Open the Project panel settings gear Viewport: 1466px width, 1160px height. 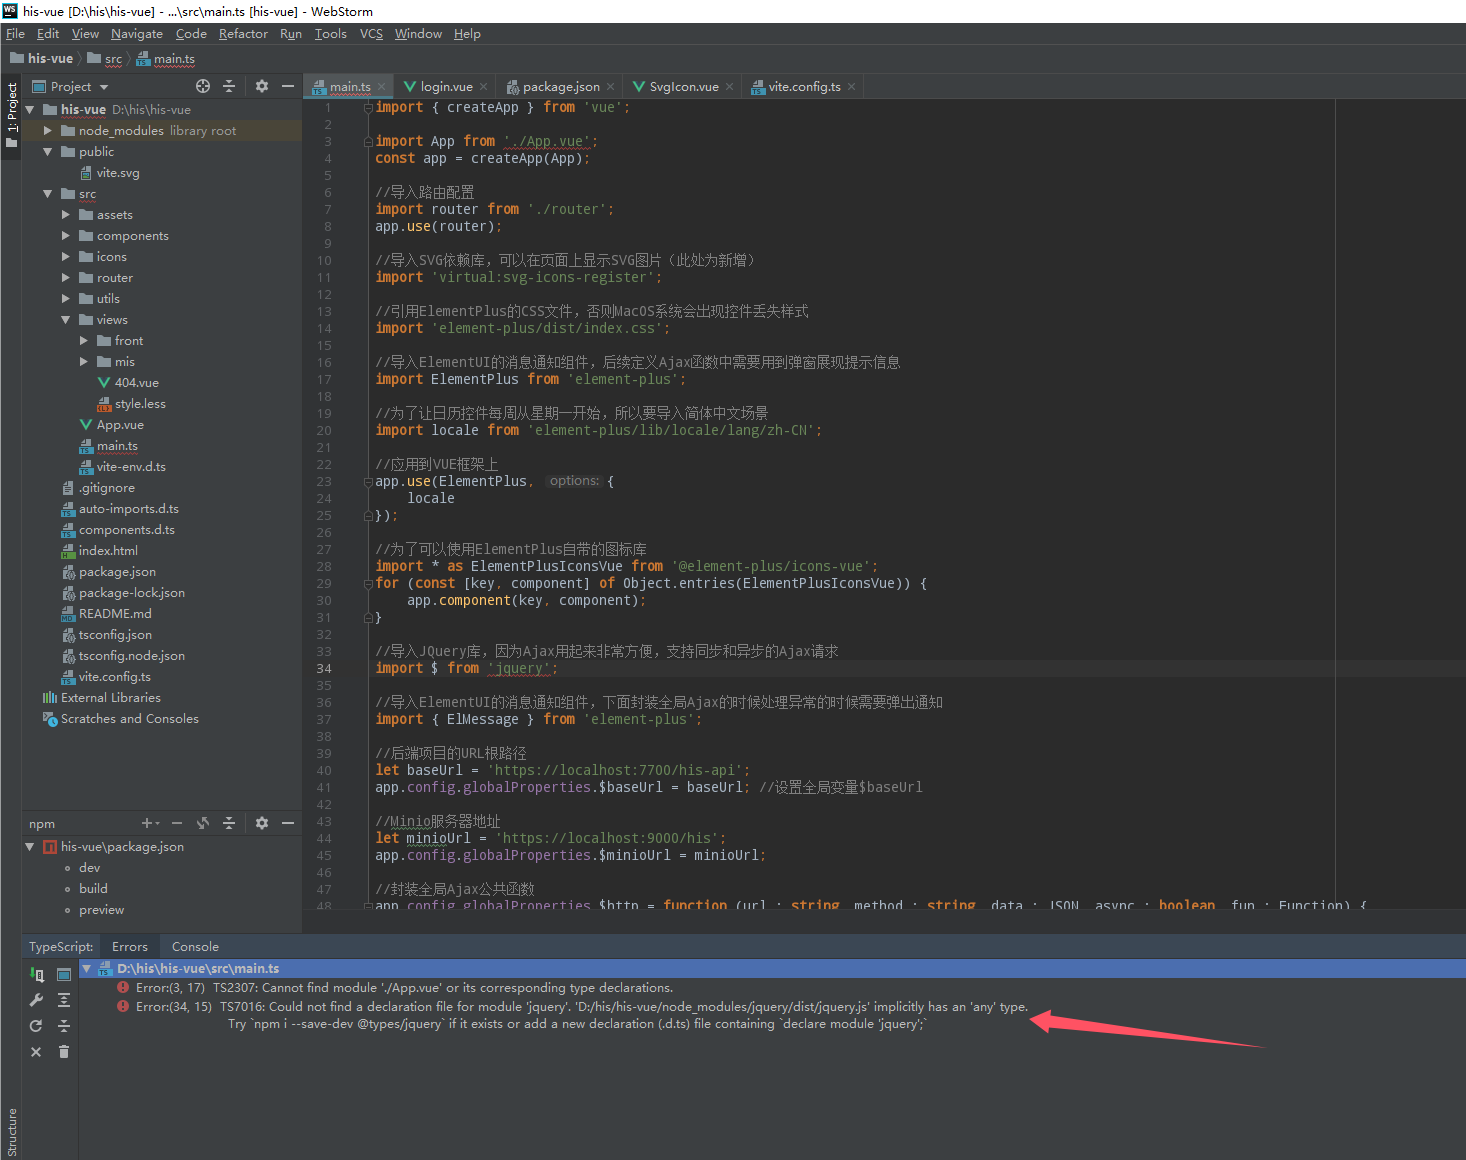(x=262, y=87)
